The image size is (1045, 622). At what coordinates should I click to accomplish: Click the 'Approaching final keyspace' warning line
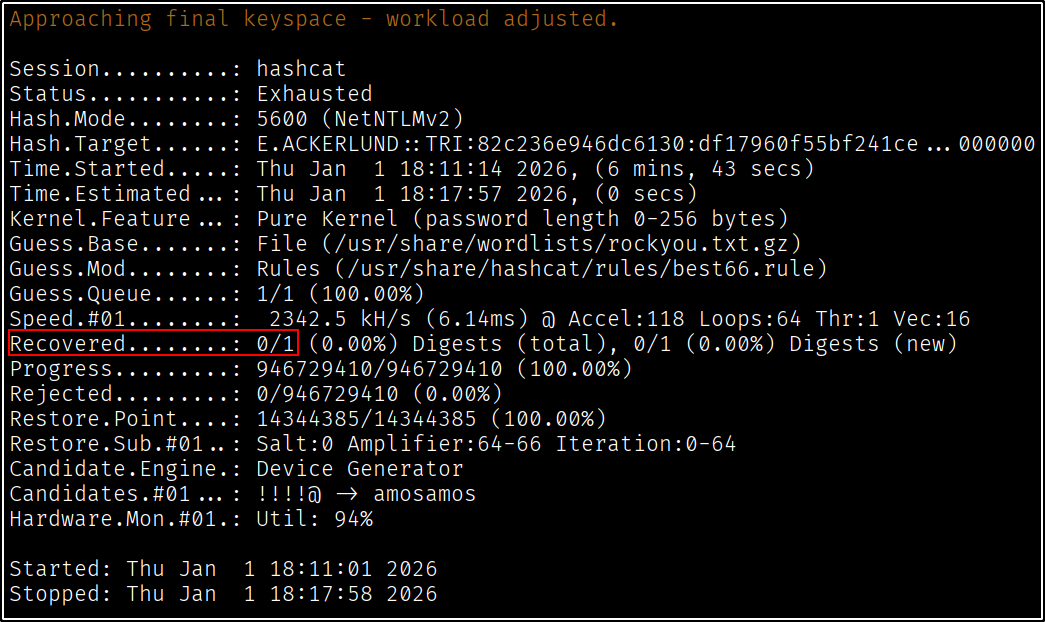click(313, 19)
